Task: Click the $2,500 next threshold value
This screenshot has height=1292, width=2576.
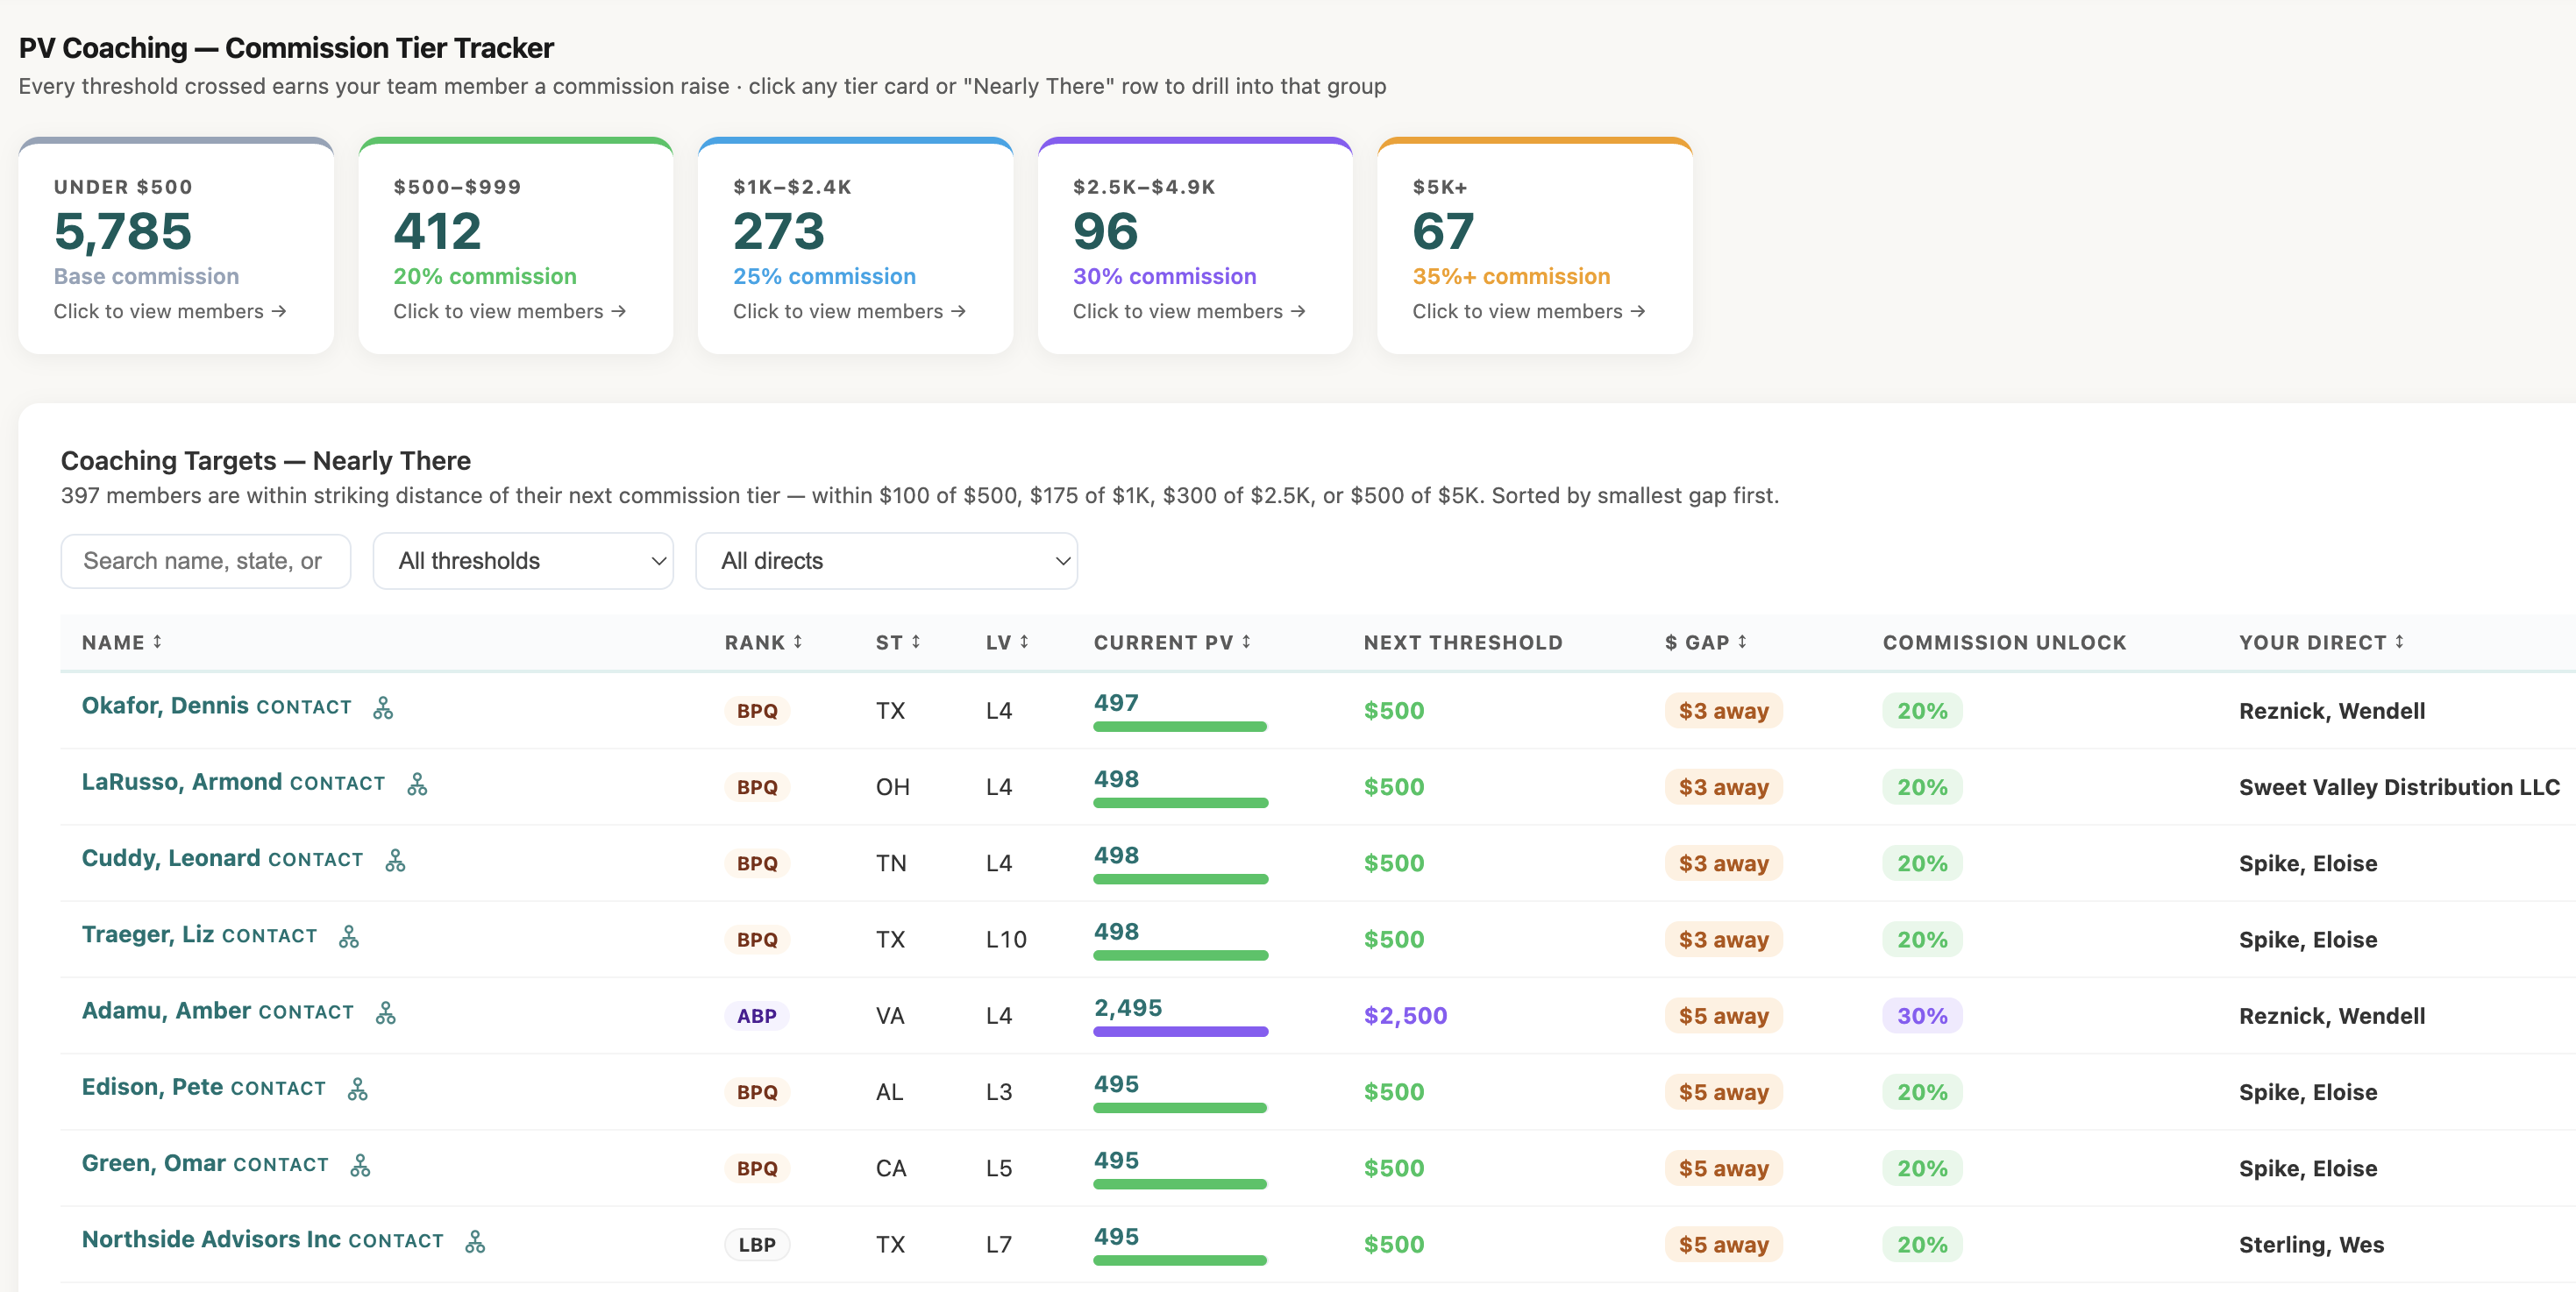Action: [x=1405, y=1016]
